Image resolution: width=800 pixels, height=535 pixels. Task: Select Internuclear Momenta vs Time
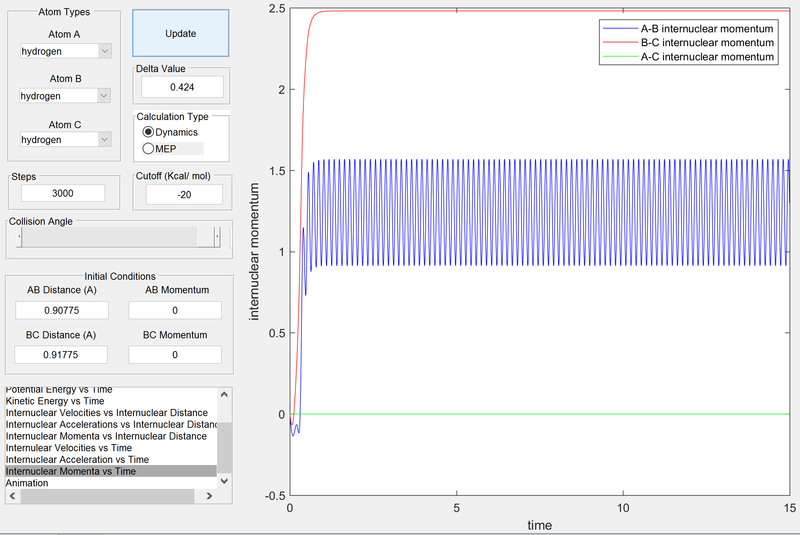(111, 471)
